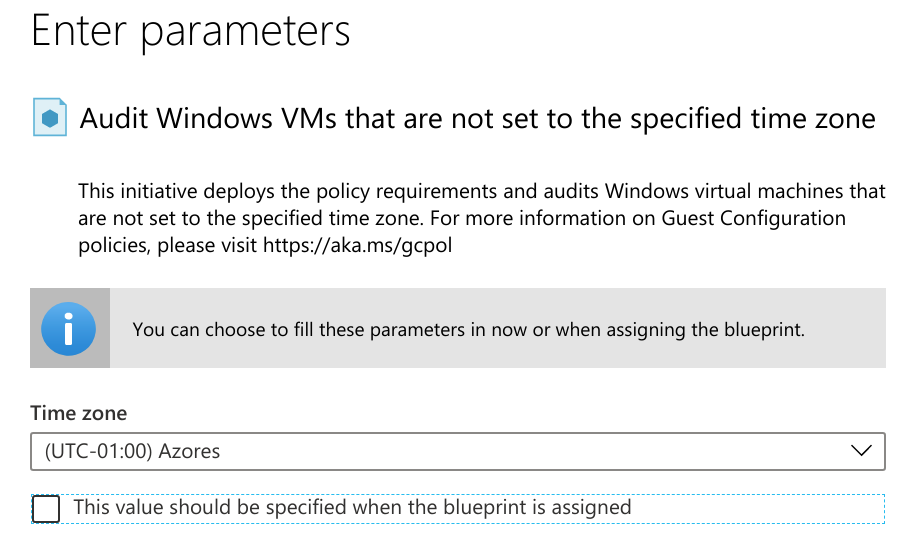This screenshot has width=912, height=550.
Task: Click the policy initiative document icon
Action: pyautogui.click(x=50, y=117)
